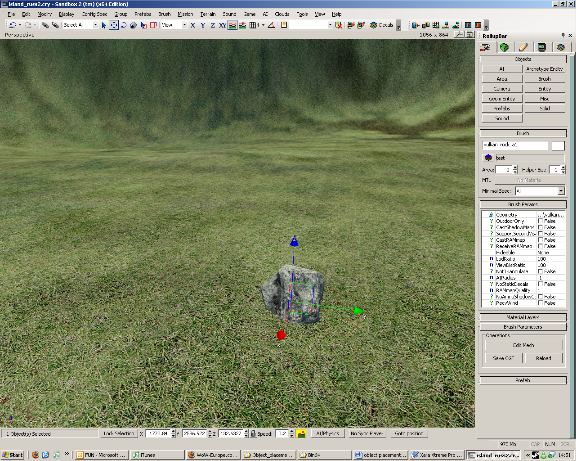
Task: Constrain movement to the XY plane
Action: click(222, 25)
